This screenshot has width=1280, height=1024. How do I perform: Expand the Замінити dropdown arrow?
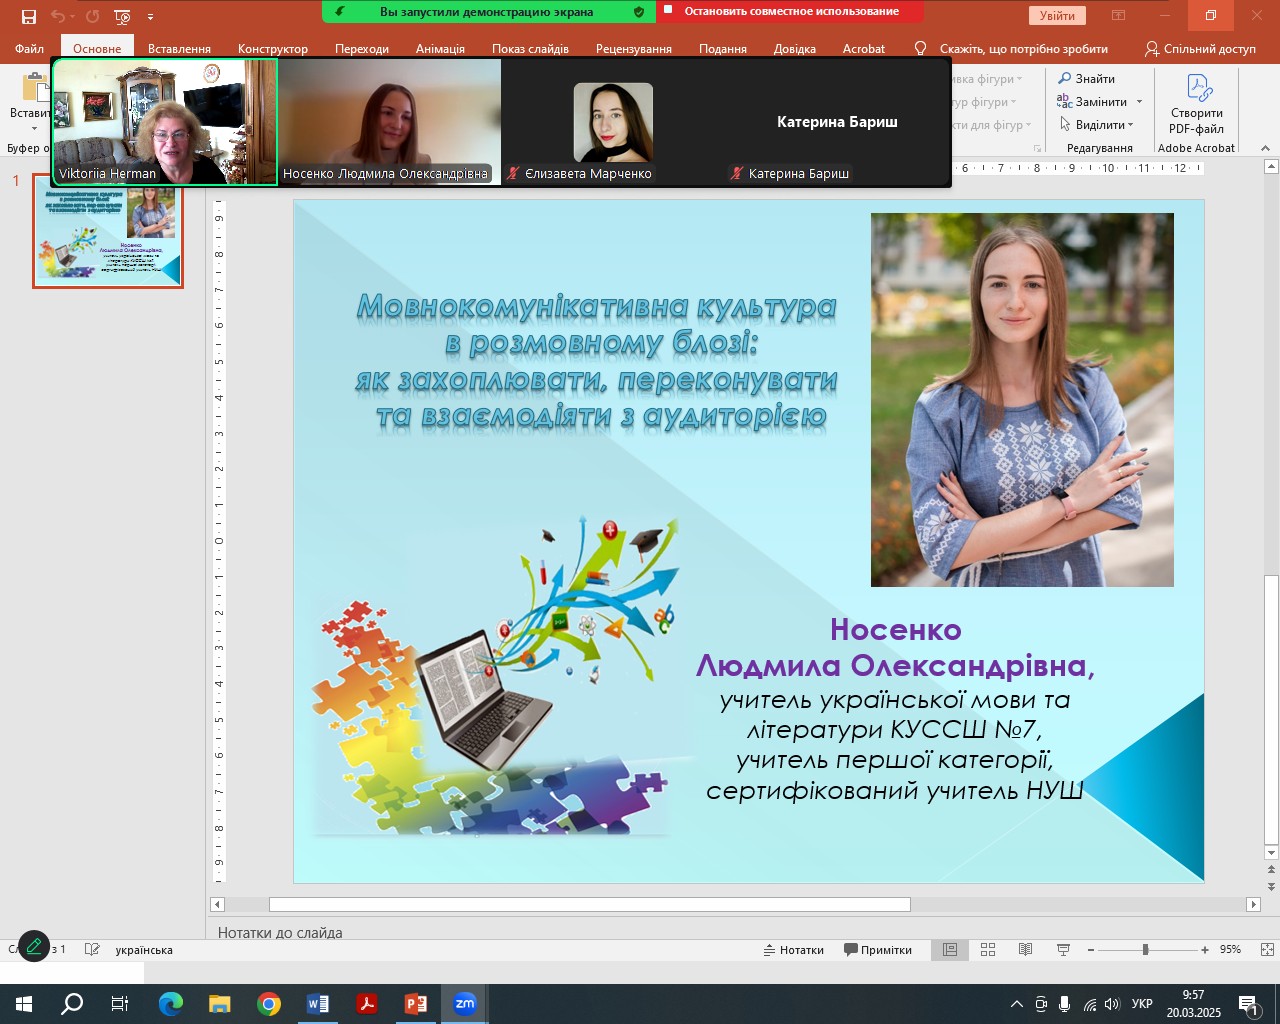coord(1139,101)
